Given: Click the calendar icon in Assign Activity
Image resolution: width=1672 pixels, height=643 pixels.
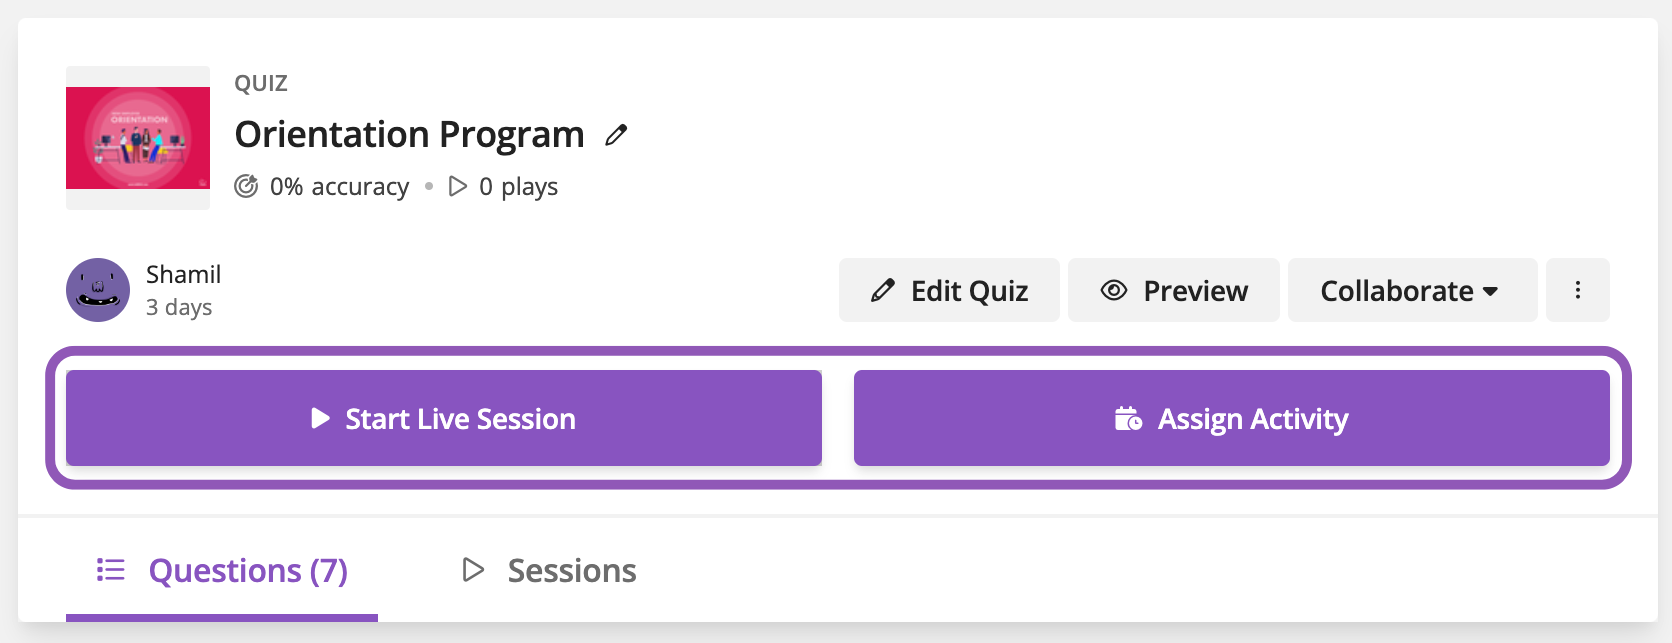Looking at the screenshot, I should [x=1128, y=418].
